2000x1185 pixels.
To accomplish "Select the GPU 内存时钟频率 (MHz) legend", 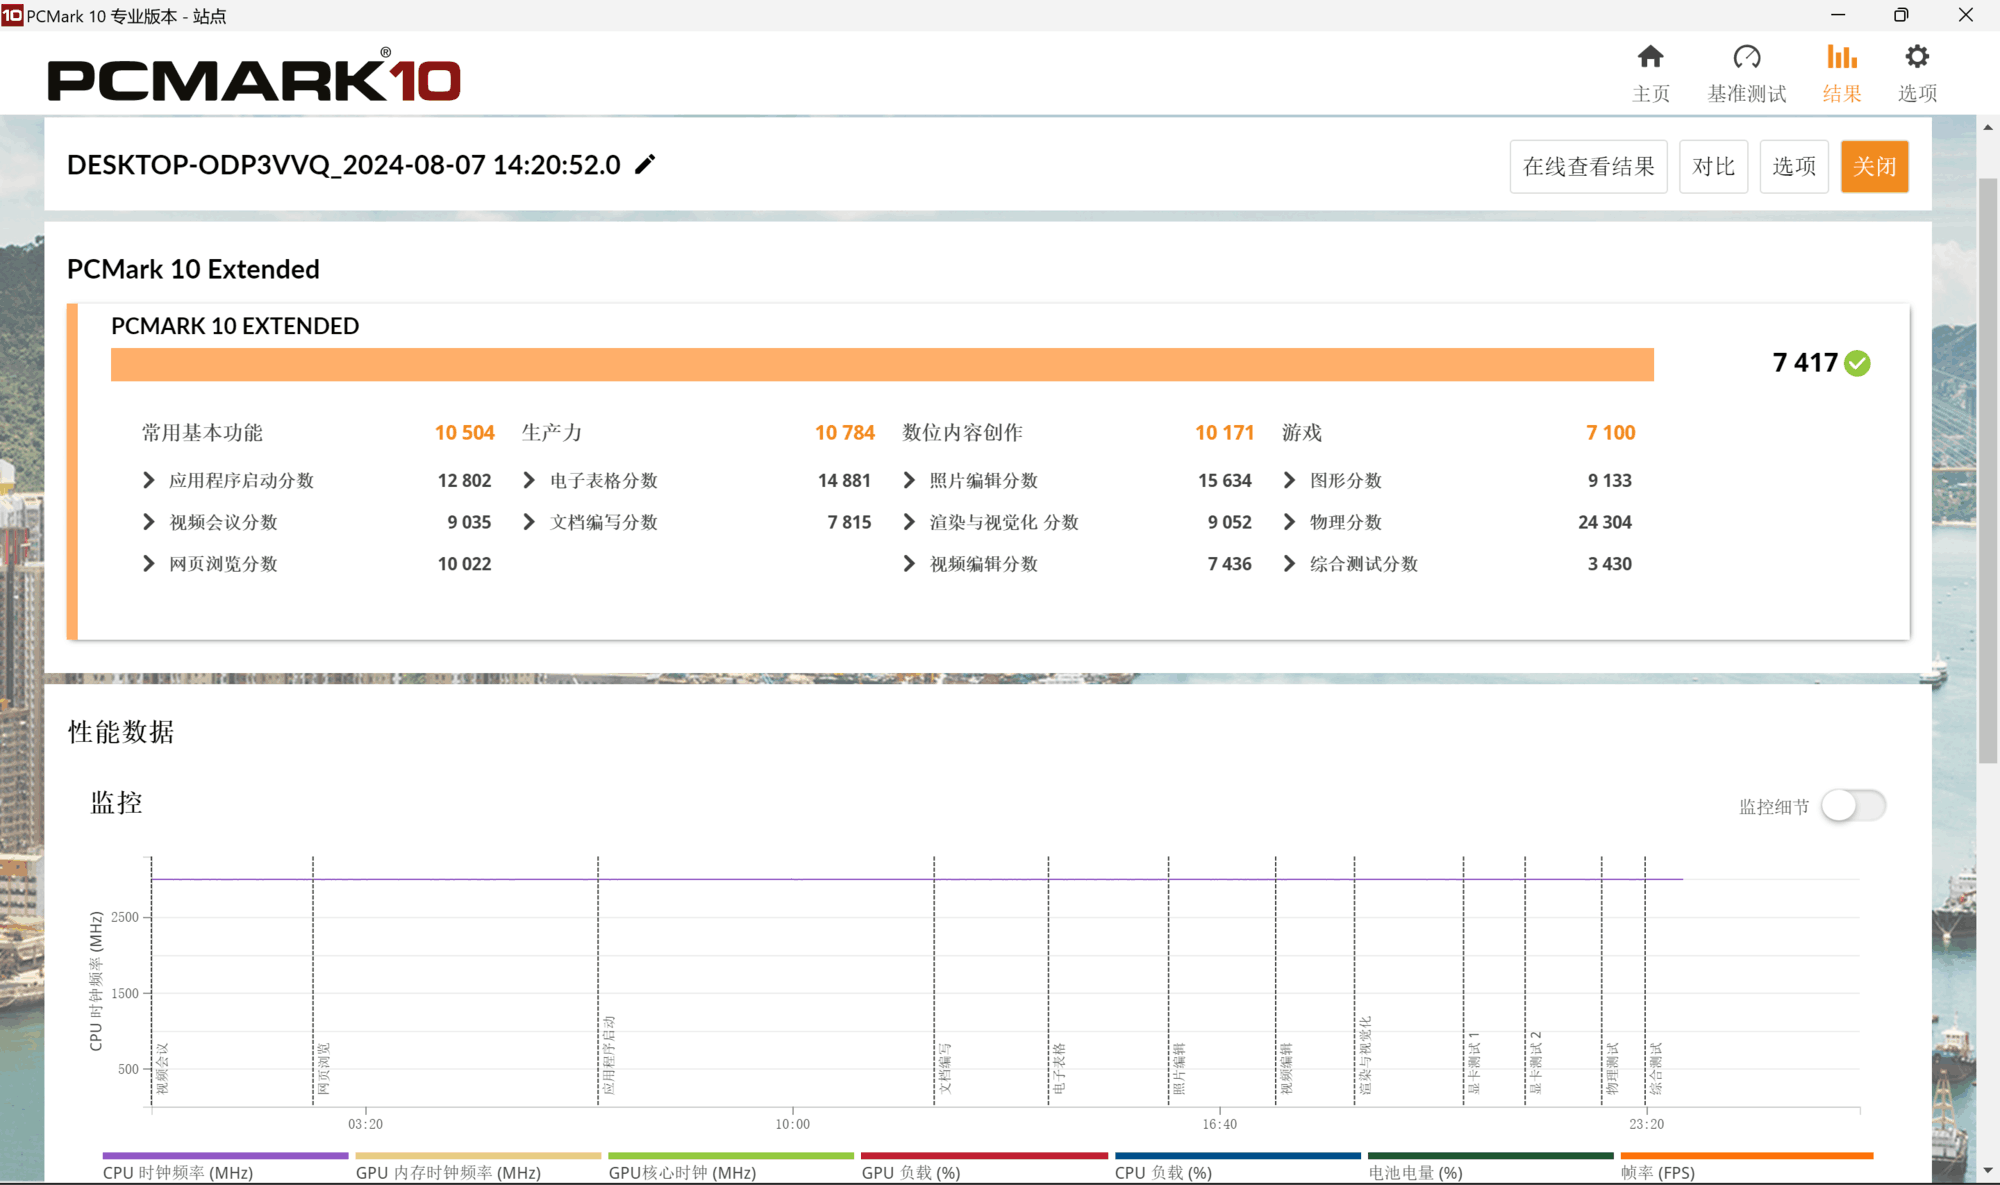I will (478, 1167).
